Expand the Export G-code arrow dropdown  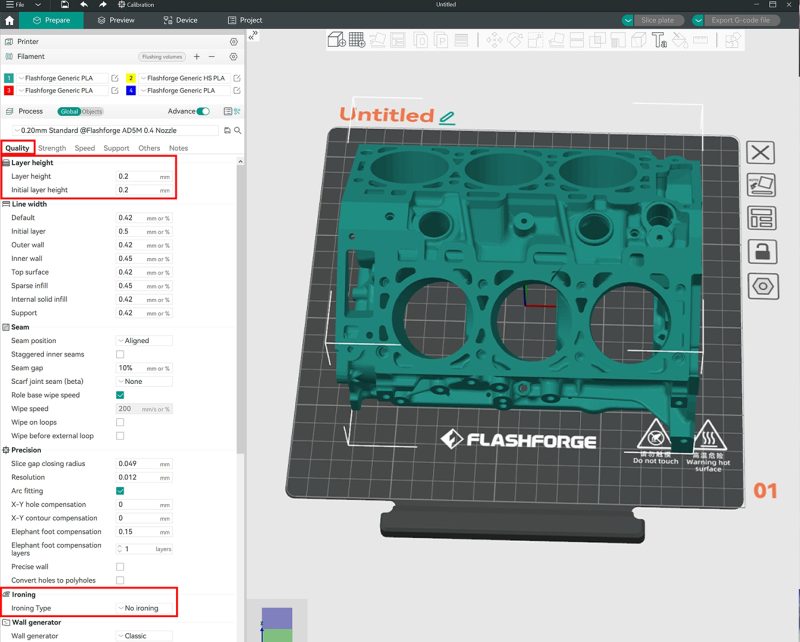pos(698,20)
